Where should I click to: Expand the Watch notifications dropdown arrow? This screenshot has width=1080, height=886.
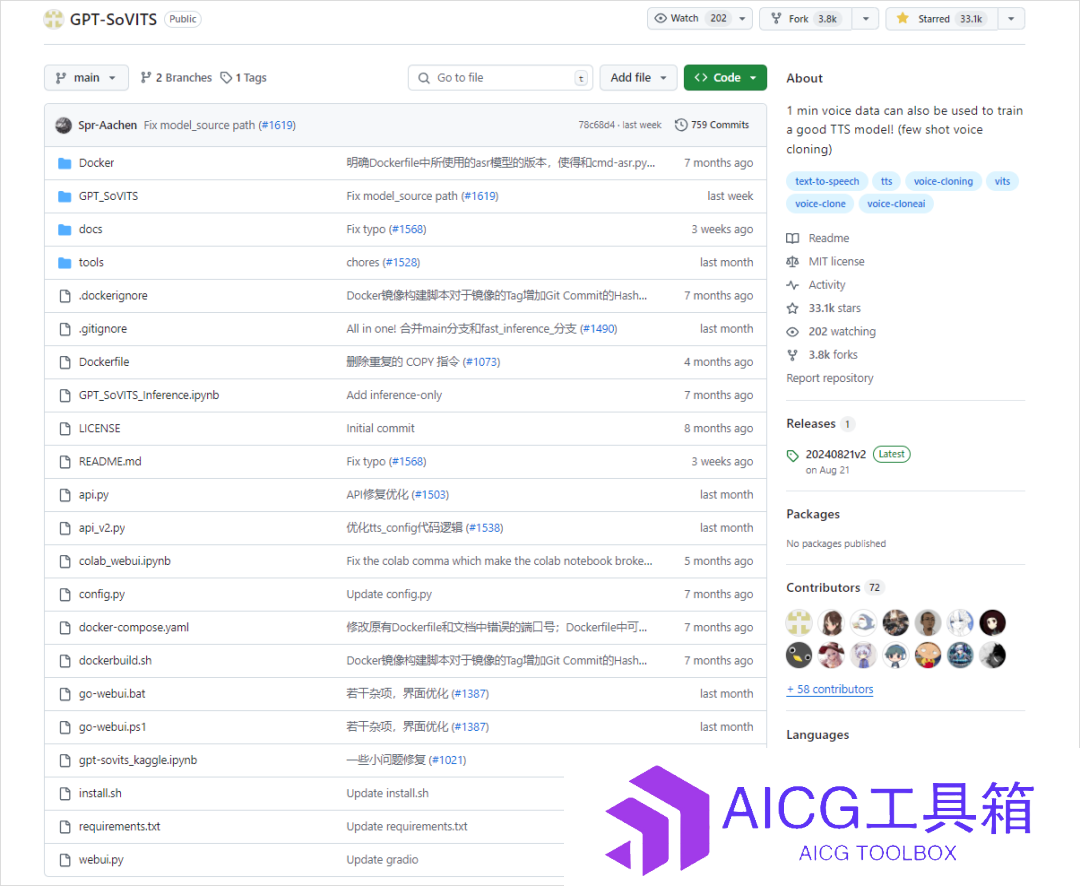click(742, 19)
